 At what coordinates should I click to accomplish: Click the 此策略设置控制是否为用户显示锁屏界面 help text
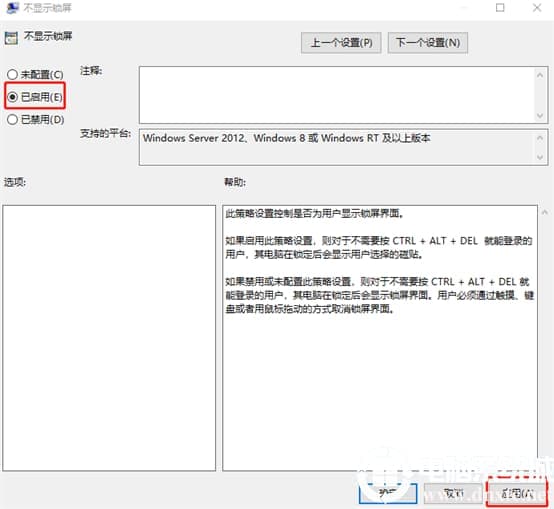click(x=314, y=213)
